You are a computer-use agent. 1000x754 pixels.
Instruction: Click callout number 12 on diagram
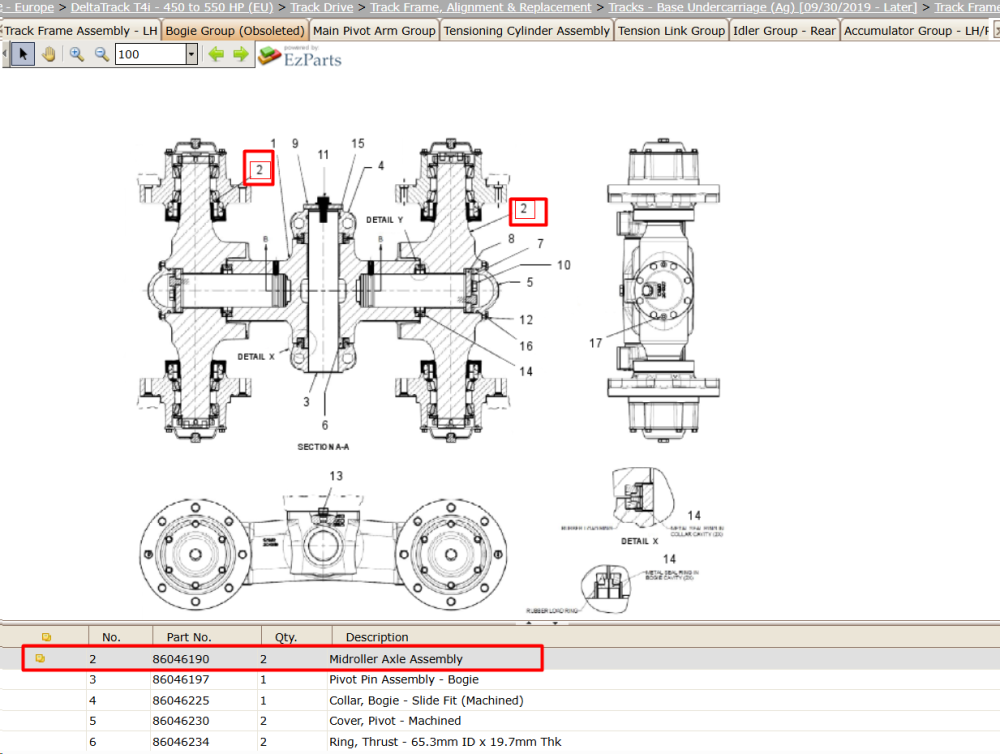pyautogui.click(x=526, y=320)
